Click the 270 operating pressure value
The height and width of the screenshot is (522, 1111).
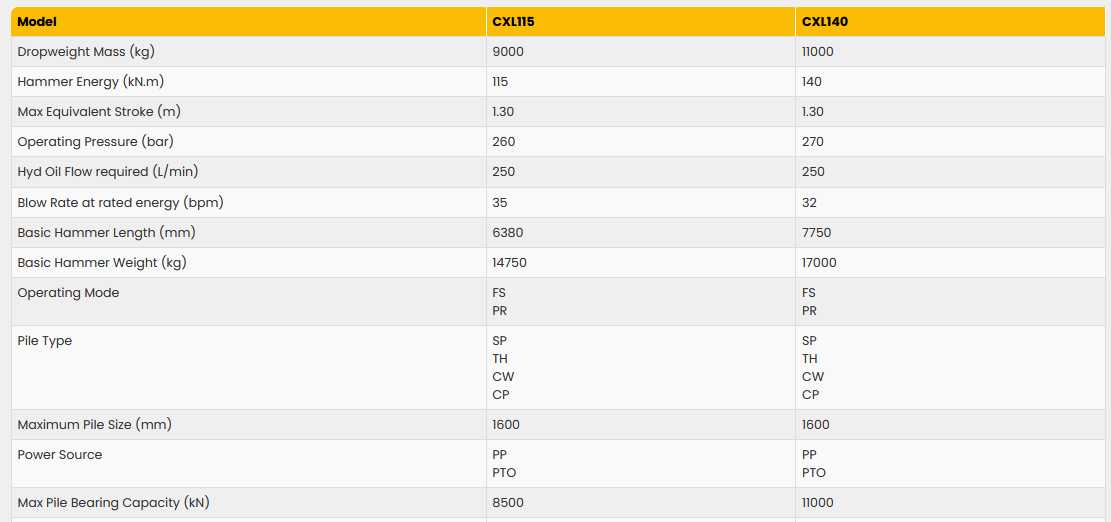(813, 141)
